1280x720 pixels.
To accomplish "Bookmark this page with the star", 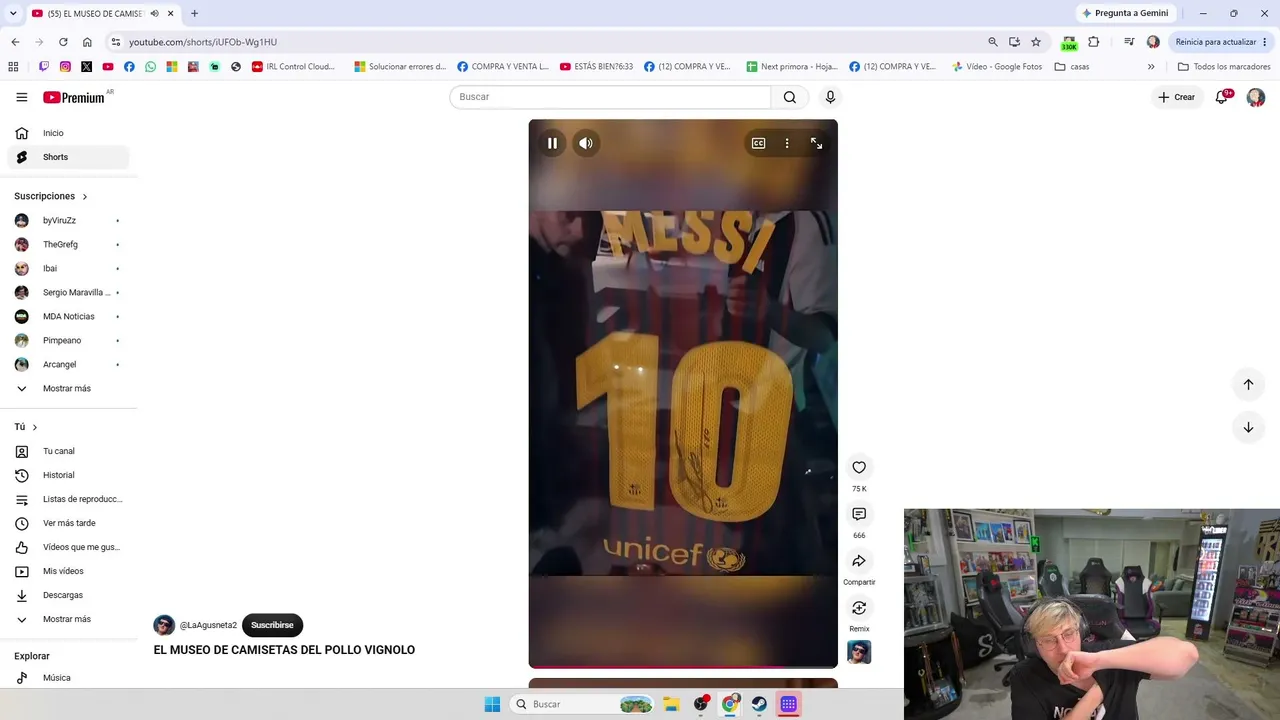I will click(x=1036, y=42).
